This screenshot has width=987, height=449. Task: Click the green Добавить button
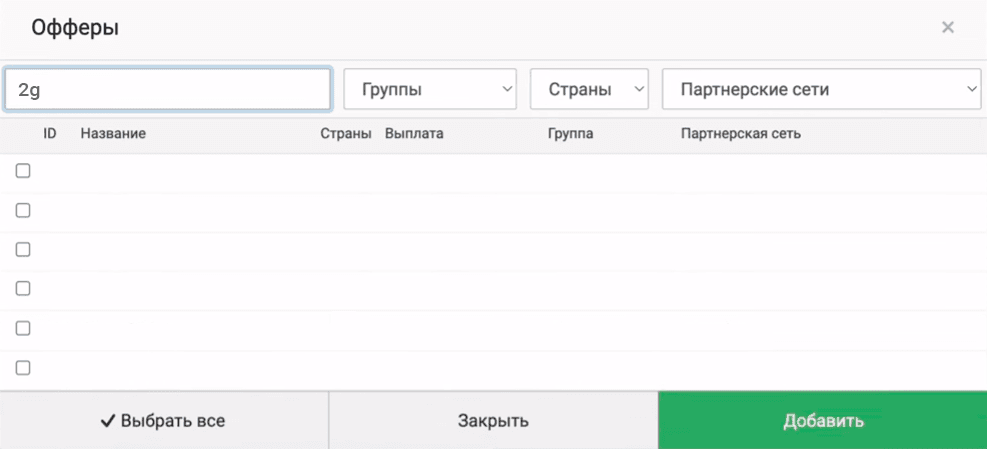pos(823,421)
